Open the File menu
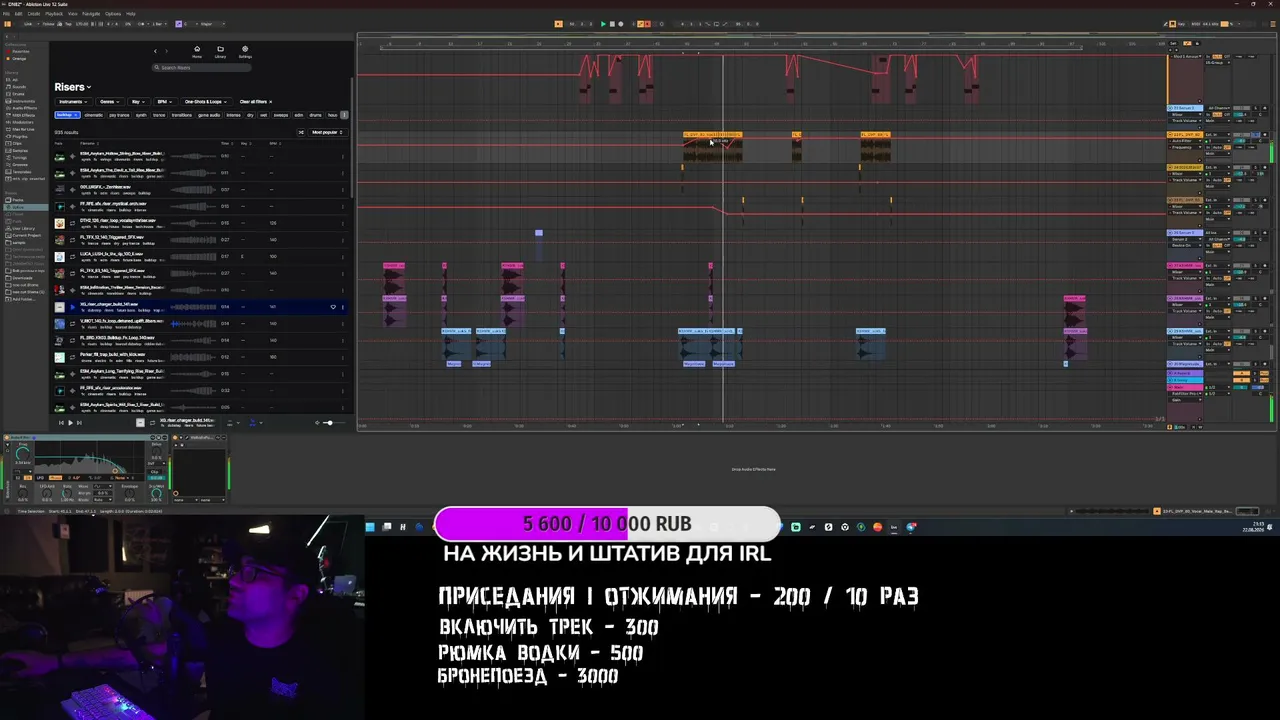 click(x=6, y=14)
